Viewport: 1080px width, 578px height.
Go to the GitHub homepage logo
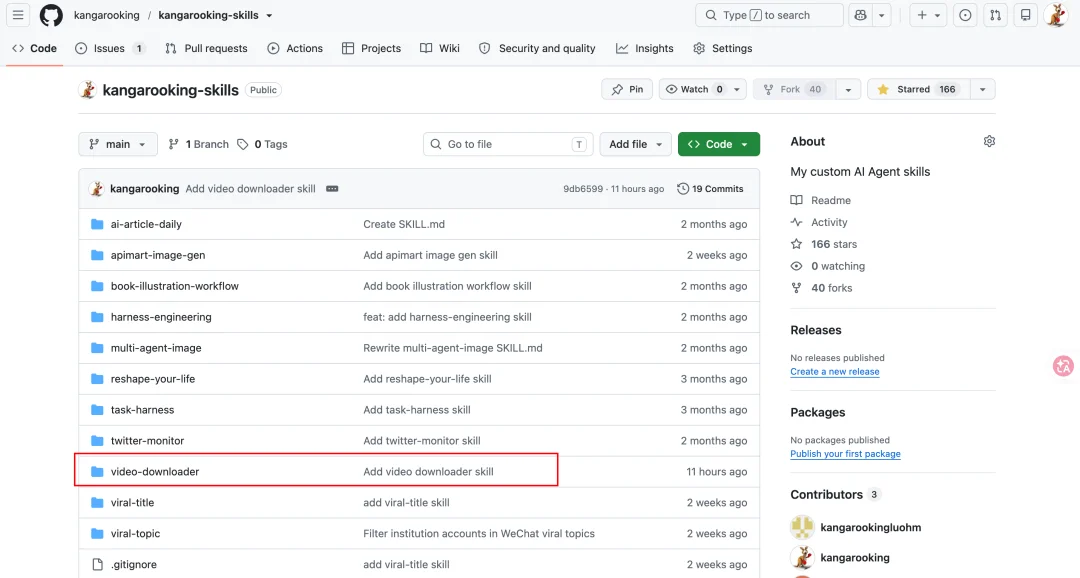(51, 15)
